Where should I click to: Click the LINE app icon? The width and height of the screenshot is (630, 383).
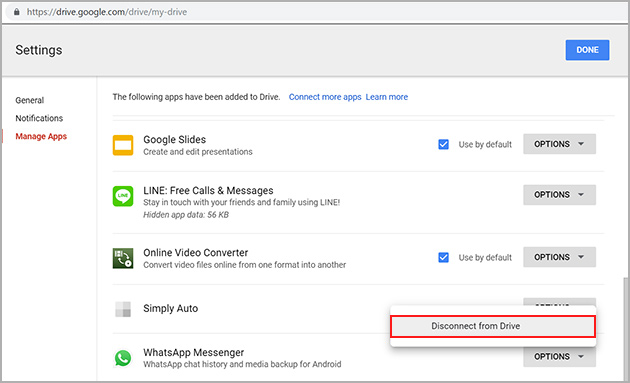(x=123, y=196)
